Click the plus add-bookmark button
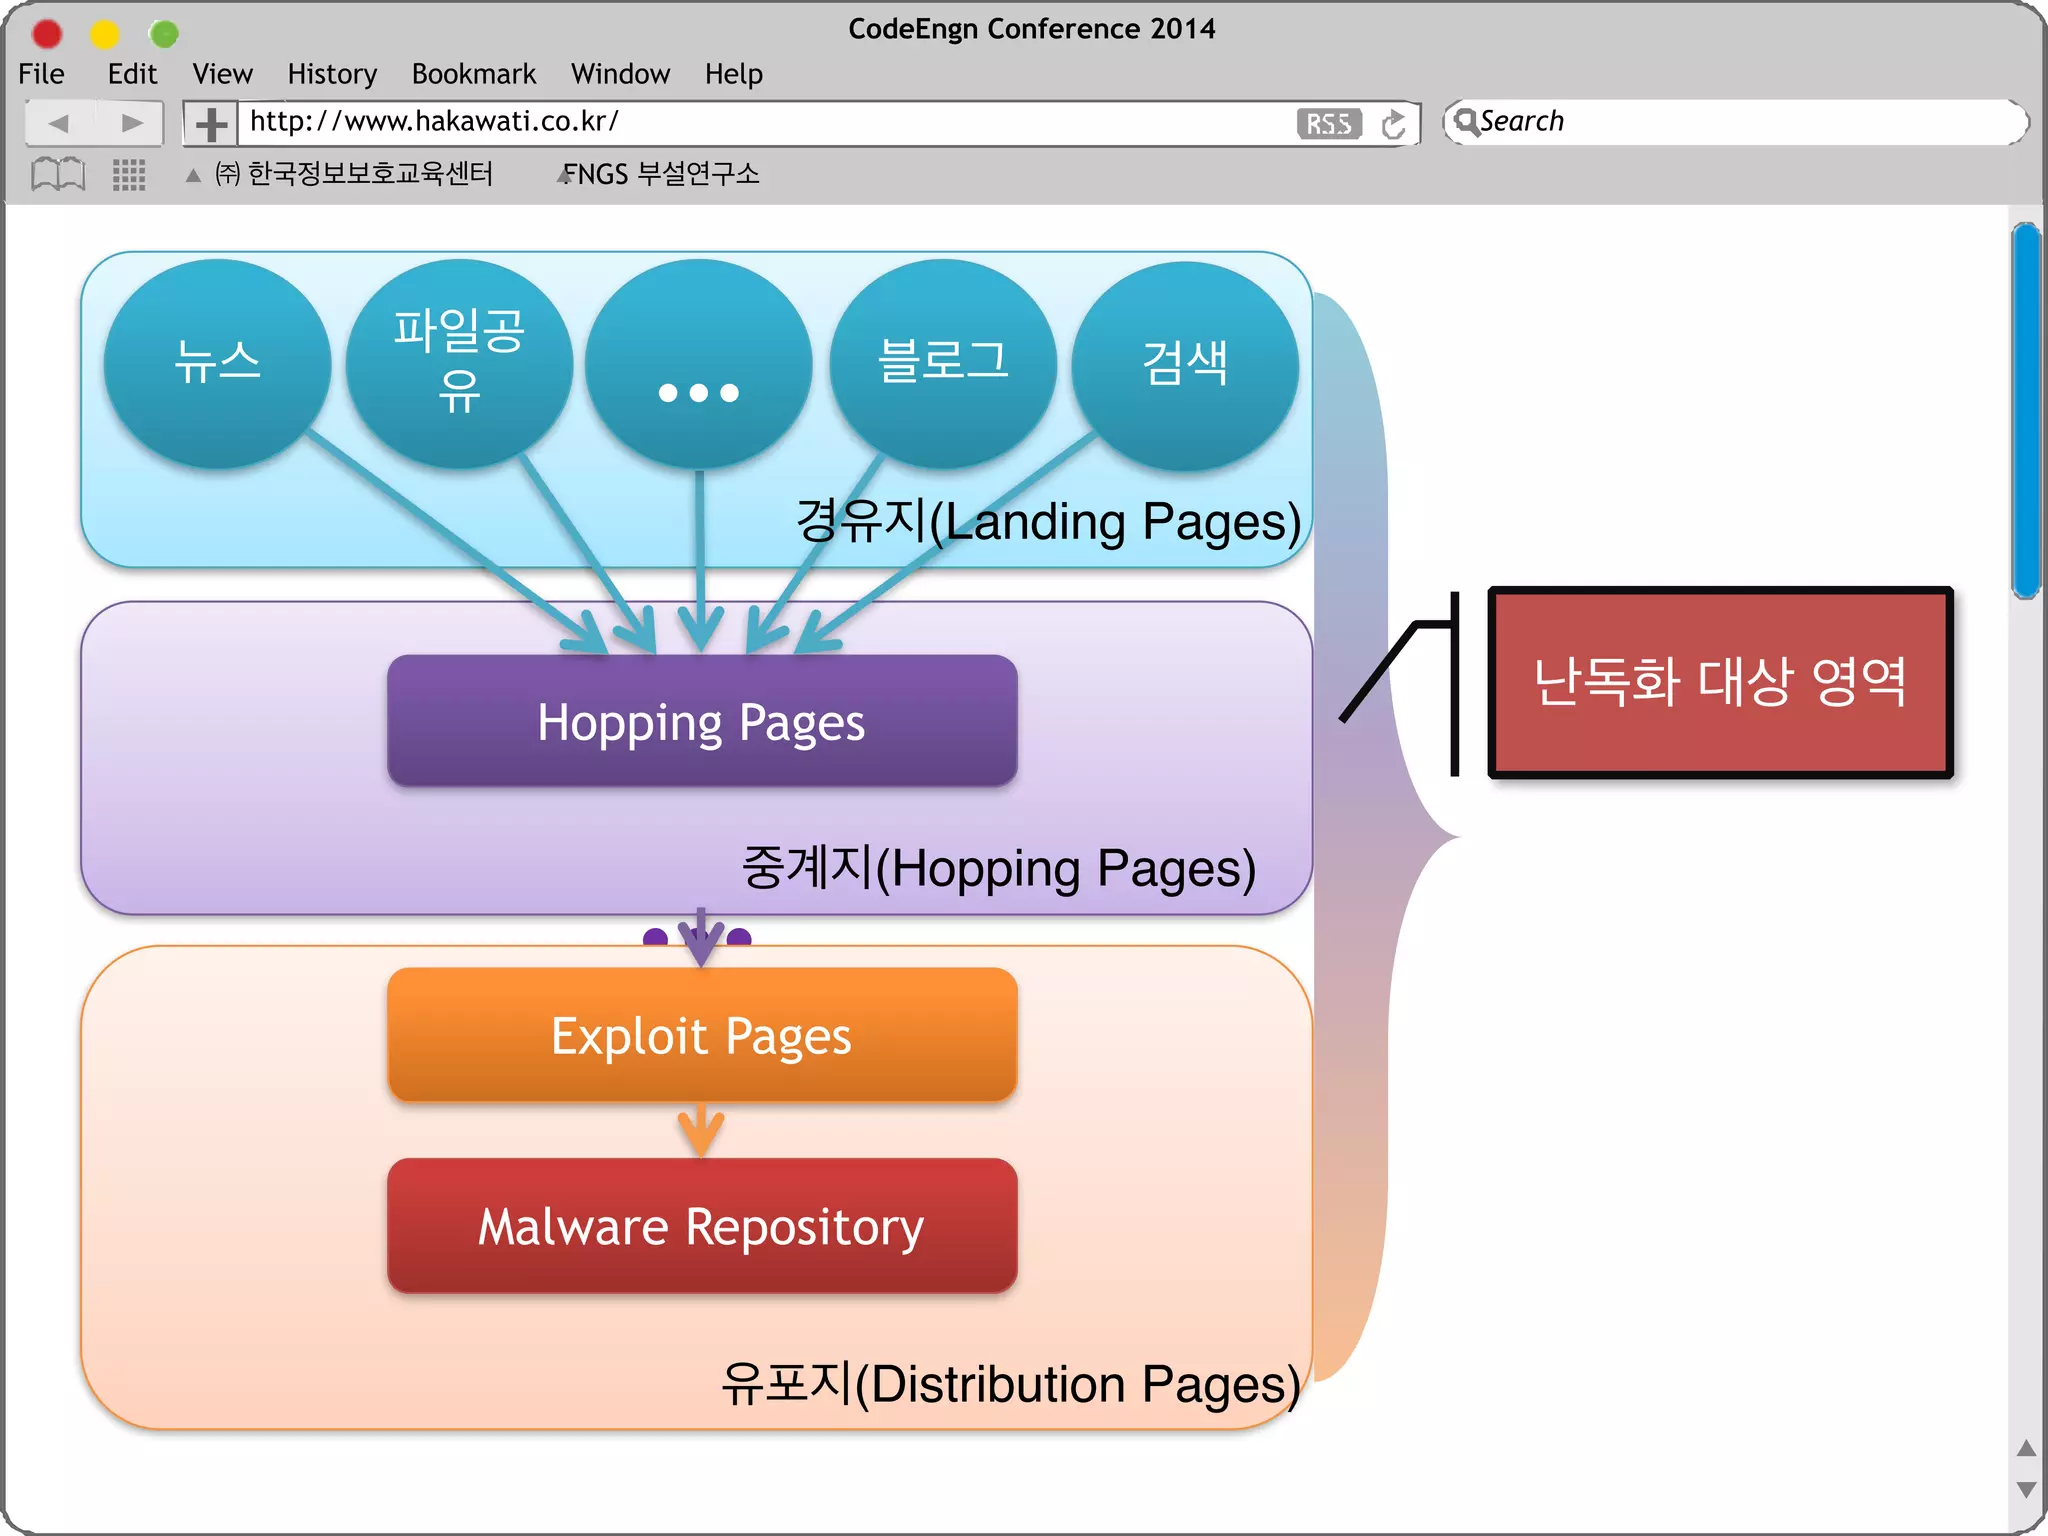This screenshot has height=1536, width=2048. pos(210,124)
